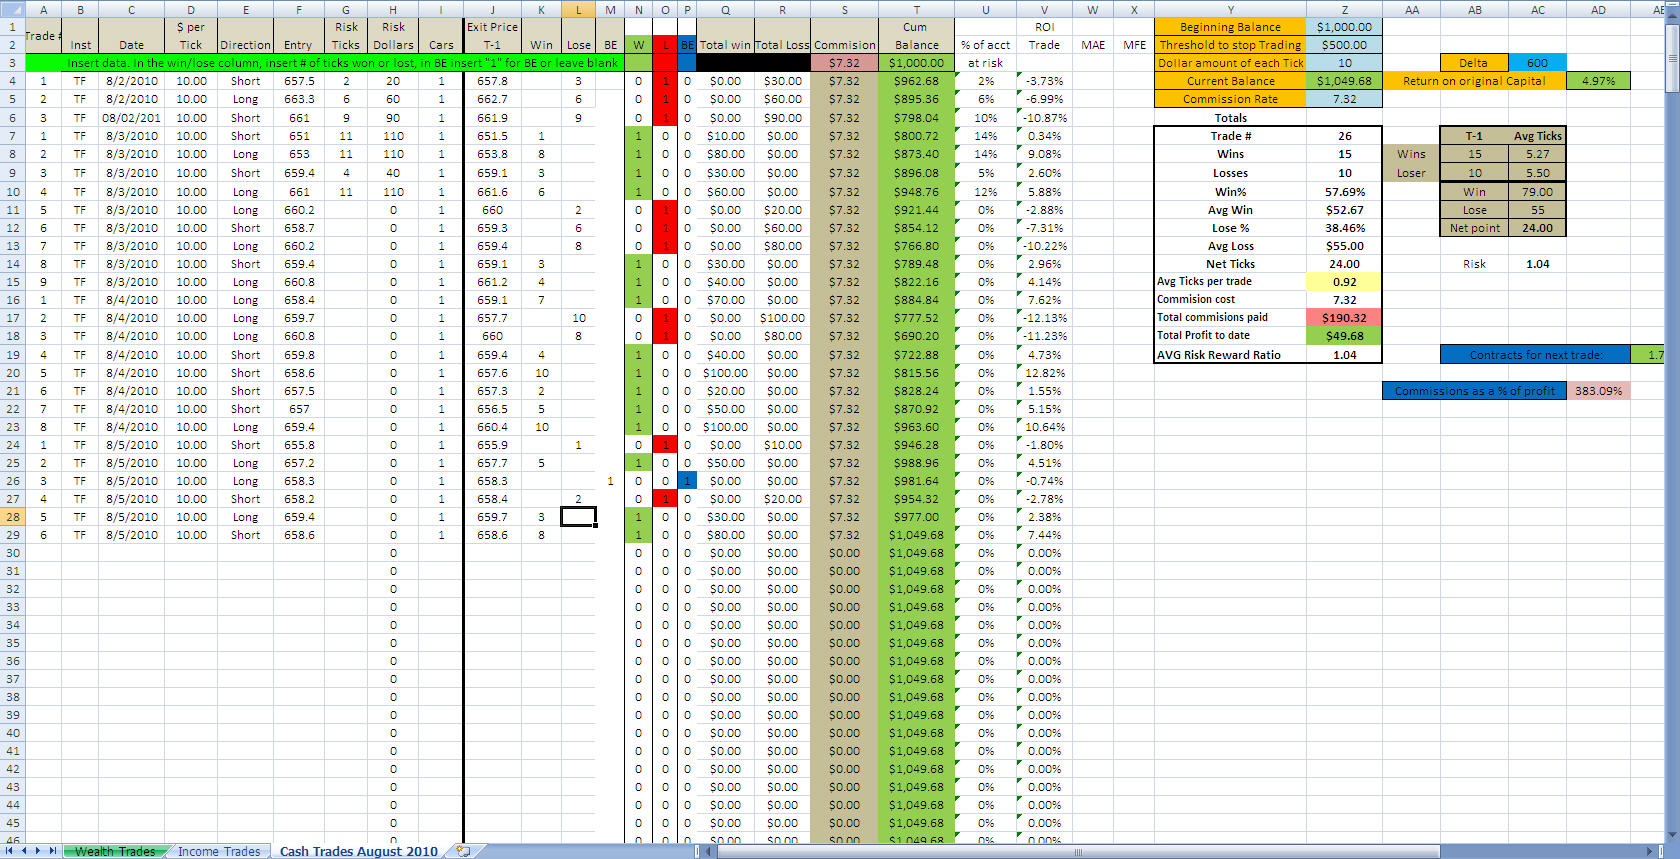The width and height of the screenshot is (1680, 859).
Task: Click the Beginning Balance label cell
Action: coord(1230,27)
